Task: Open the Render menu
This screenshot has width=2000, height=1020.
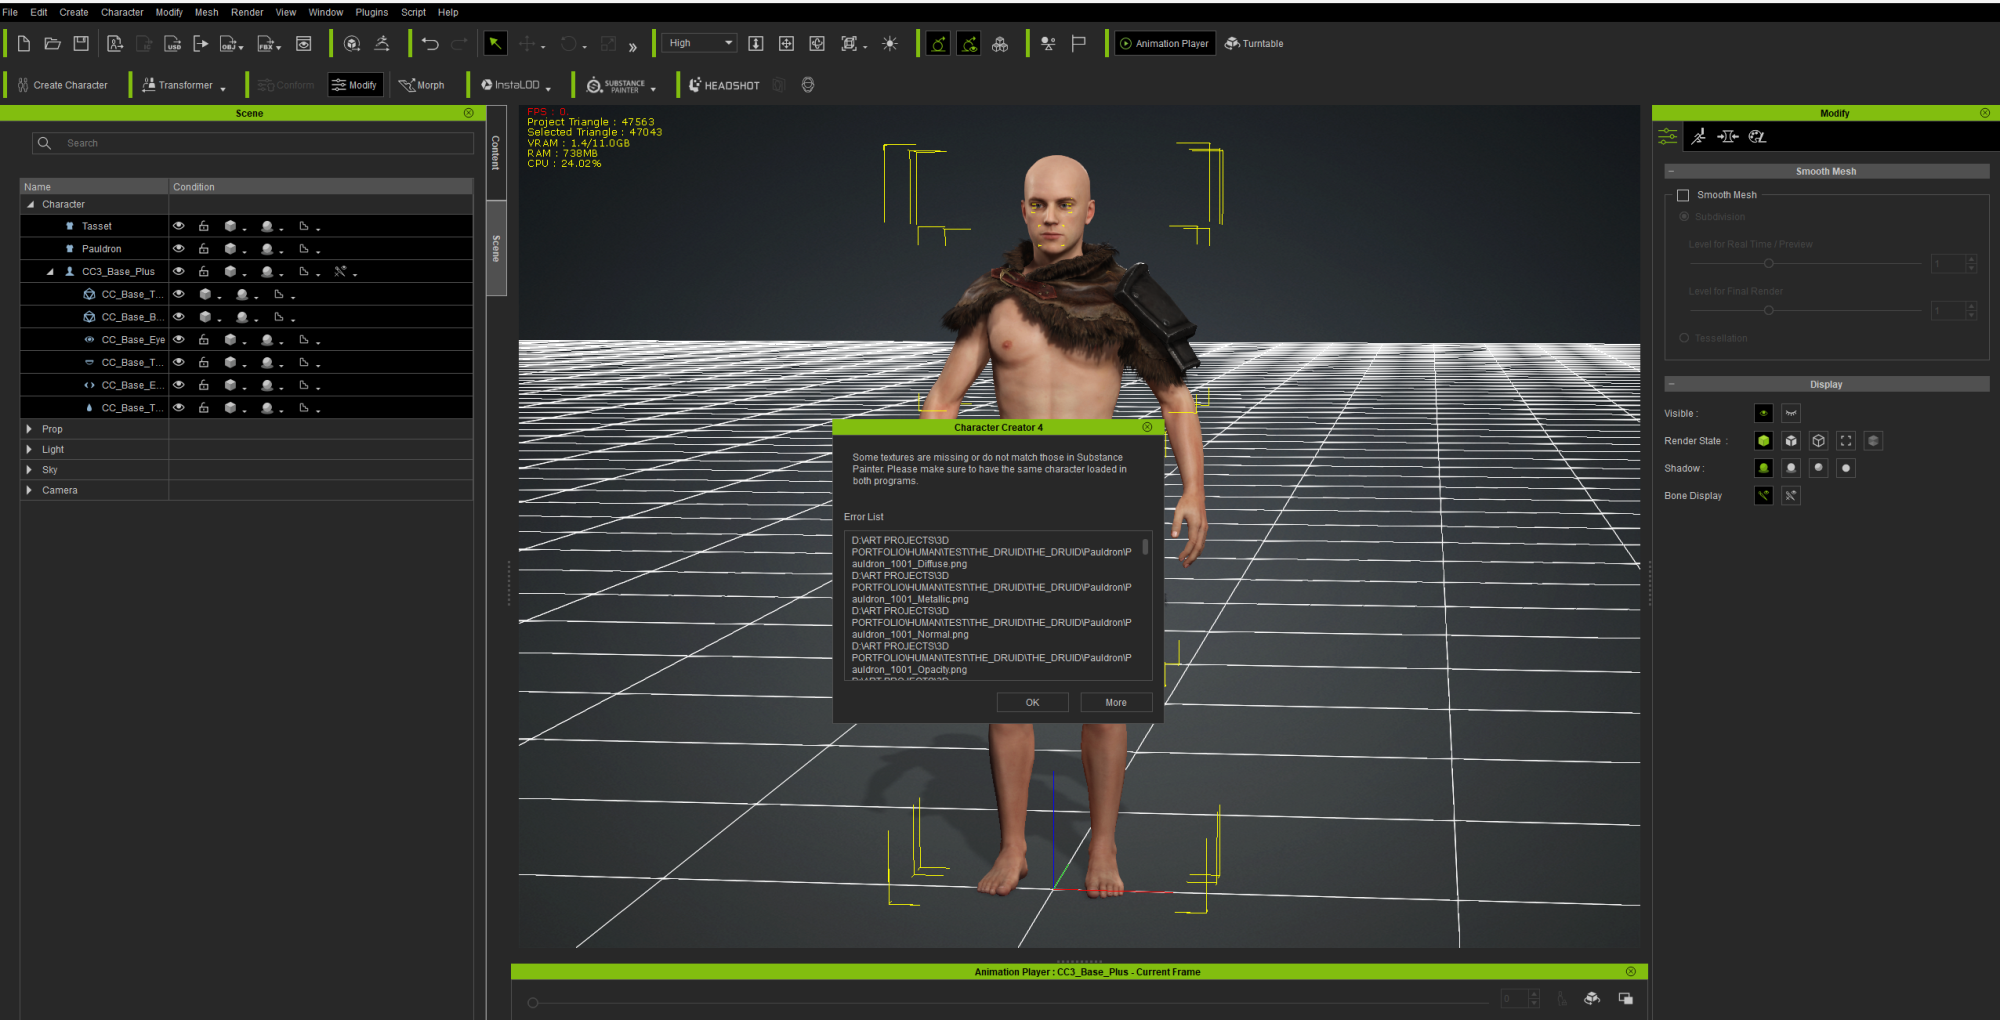Action: (247, 12)
